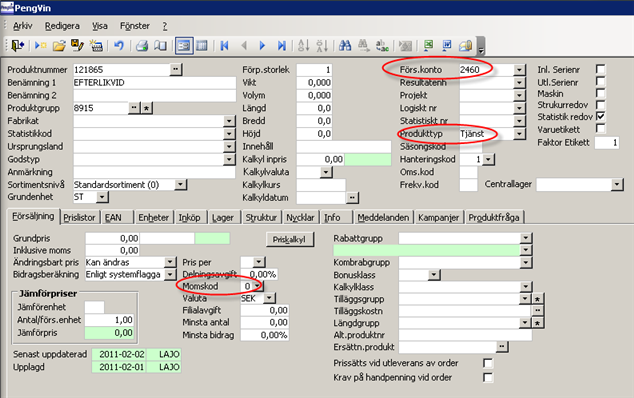Viewport: 634px width, 398px height.
Task: Switch to the Prislistor tab
Action: 79,218
